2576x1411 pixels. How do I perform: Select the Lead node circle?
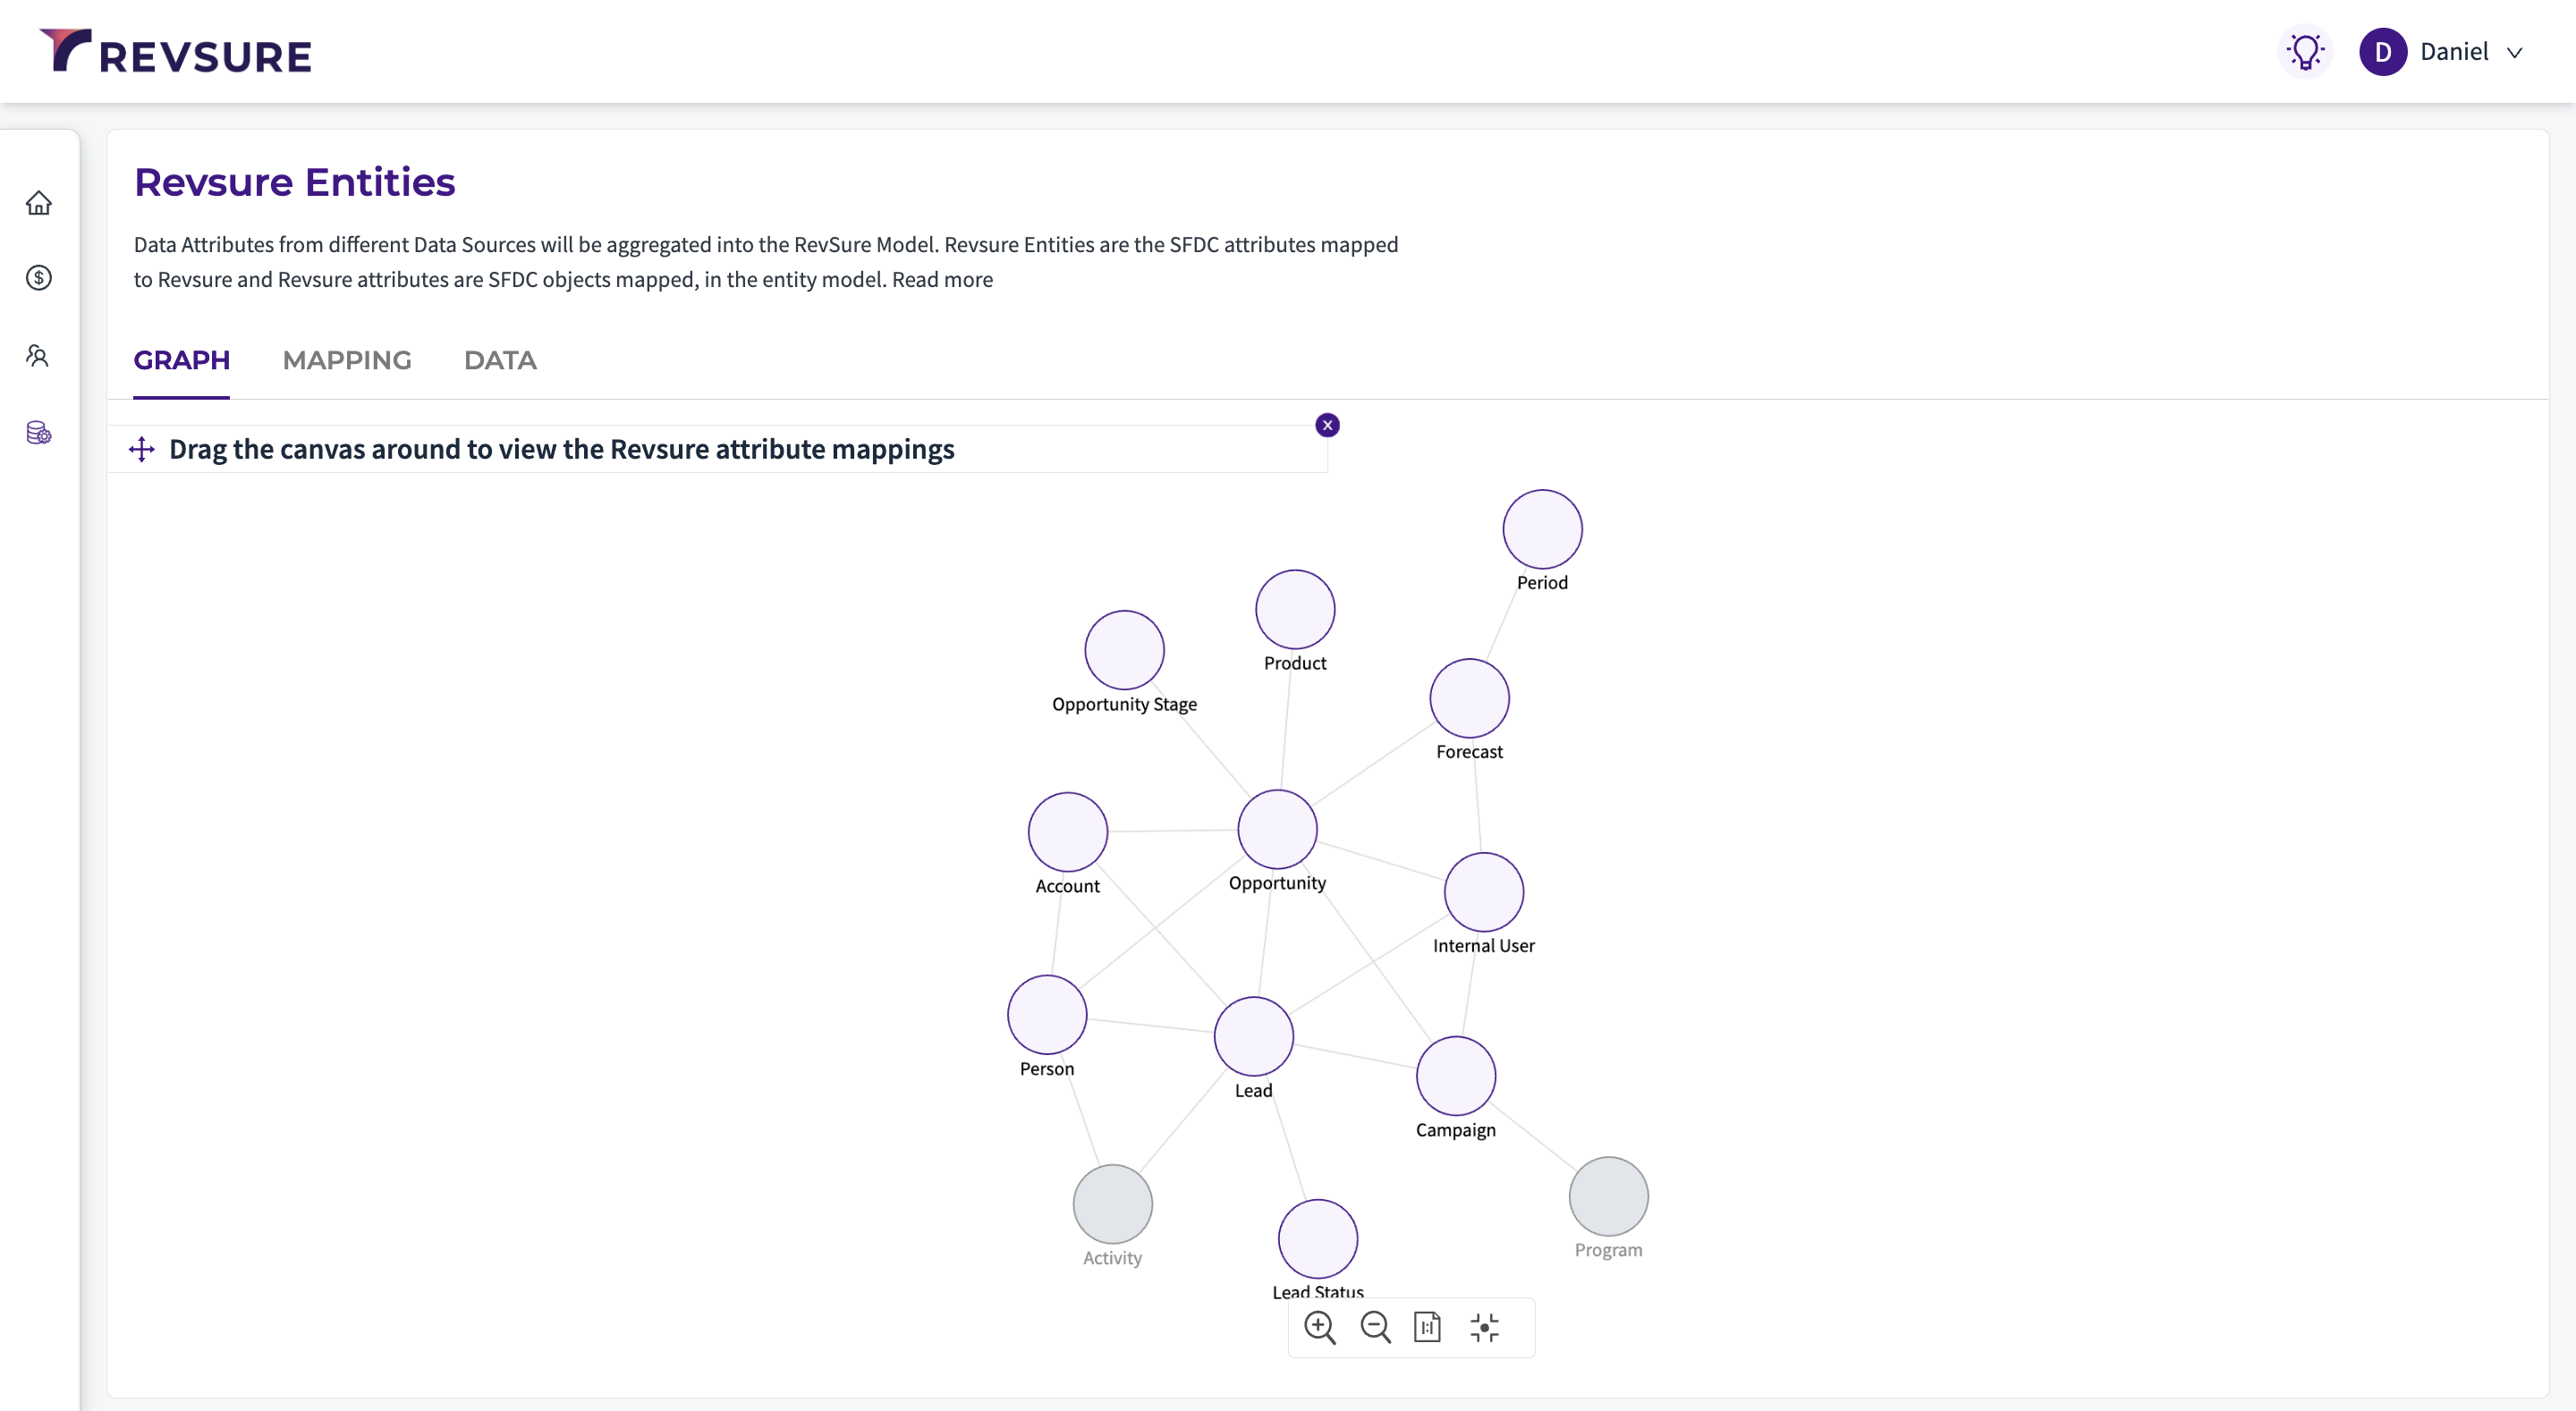pyautogui.click(x=1253, y=1036)
